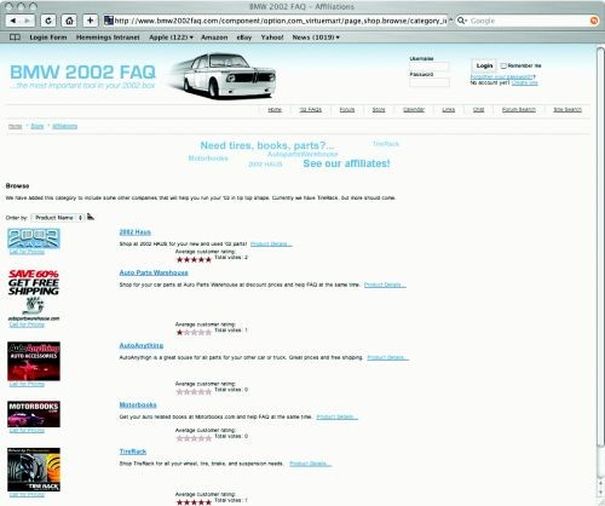Click the Affiliations breadcrumb link
605x506 pixels.
(65, 127)
